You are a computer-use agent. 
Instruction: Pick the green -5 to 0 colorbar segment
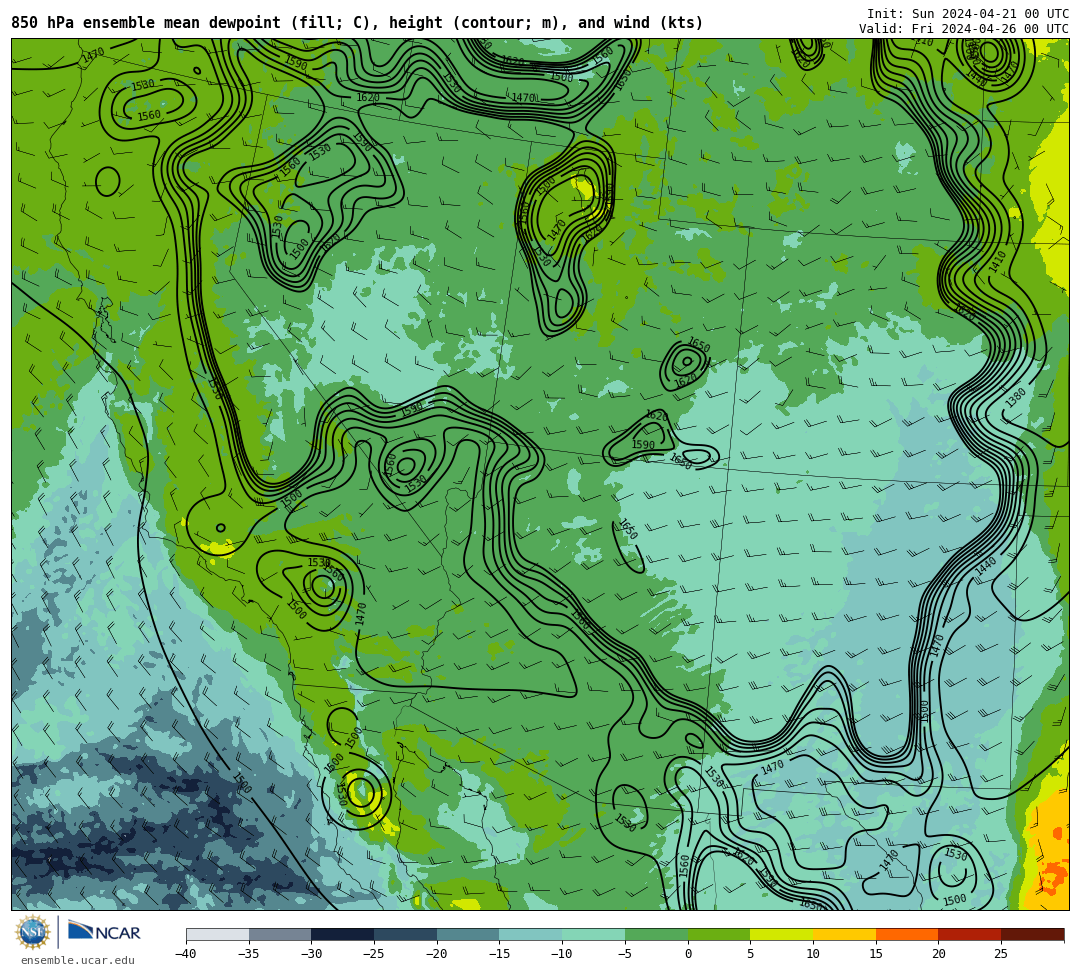[x=656, y=934]
